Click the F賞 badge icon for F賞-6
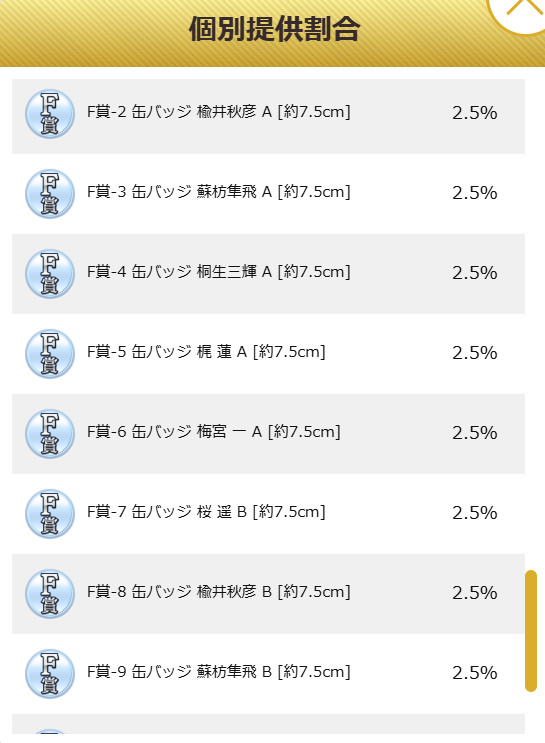 pos(50,434)
